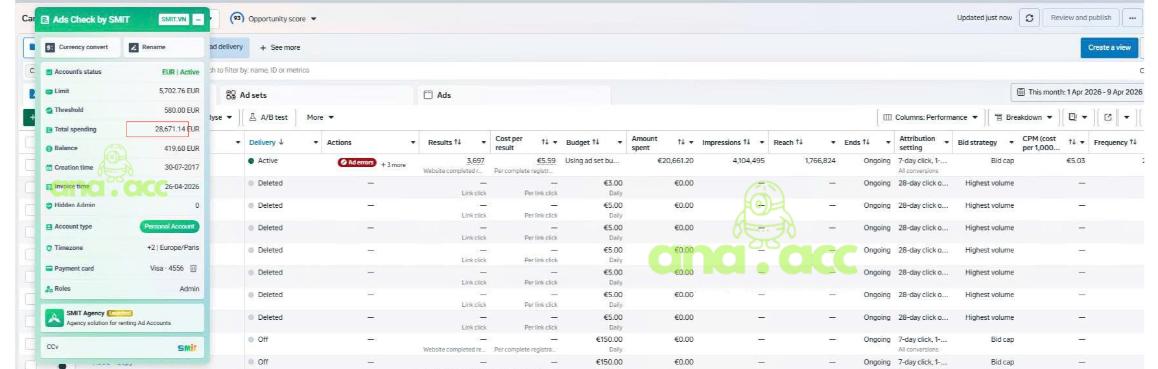This screenshot has height=369, width=1158.
Task: Click the 3,697 results value
Action: tap(476, 160)
